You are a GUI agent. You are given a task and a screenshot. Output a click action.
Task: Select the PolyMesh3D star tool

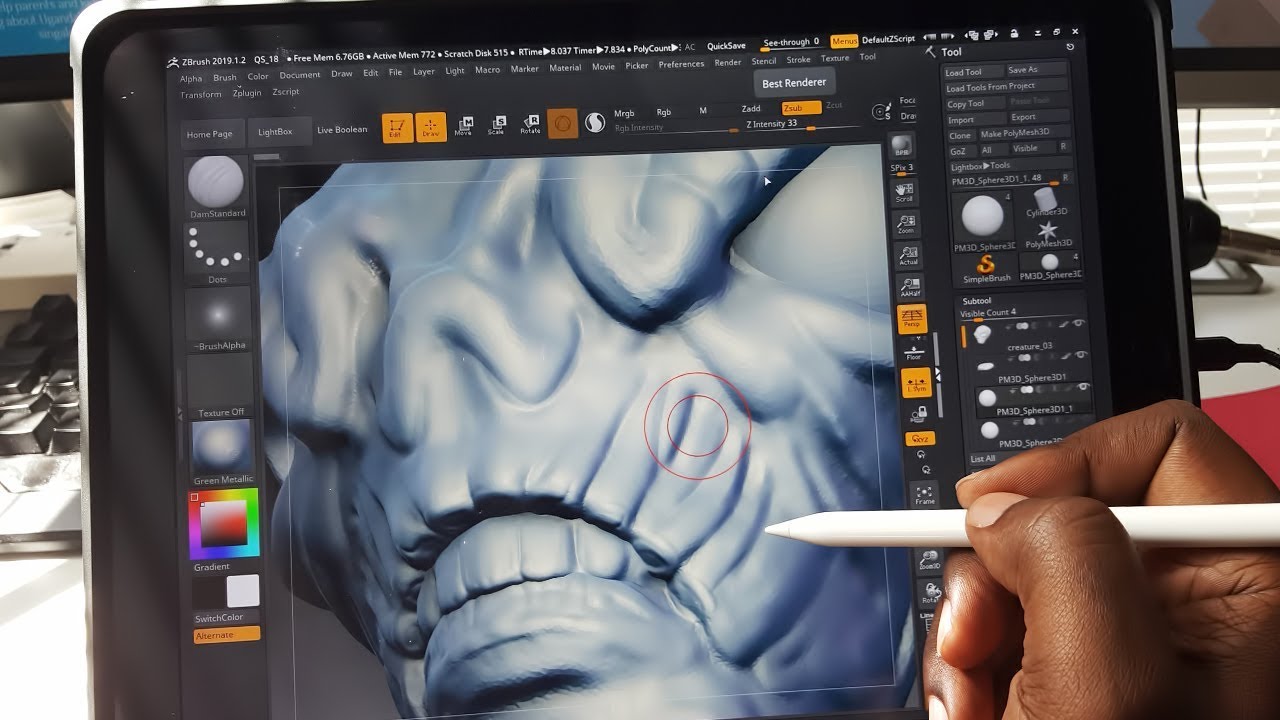(1048, 234)
